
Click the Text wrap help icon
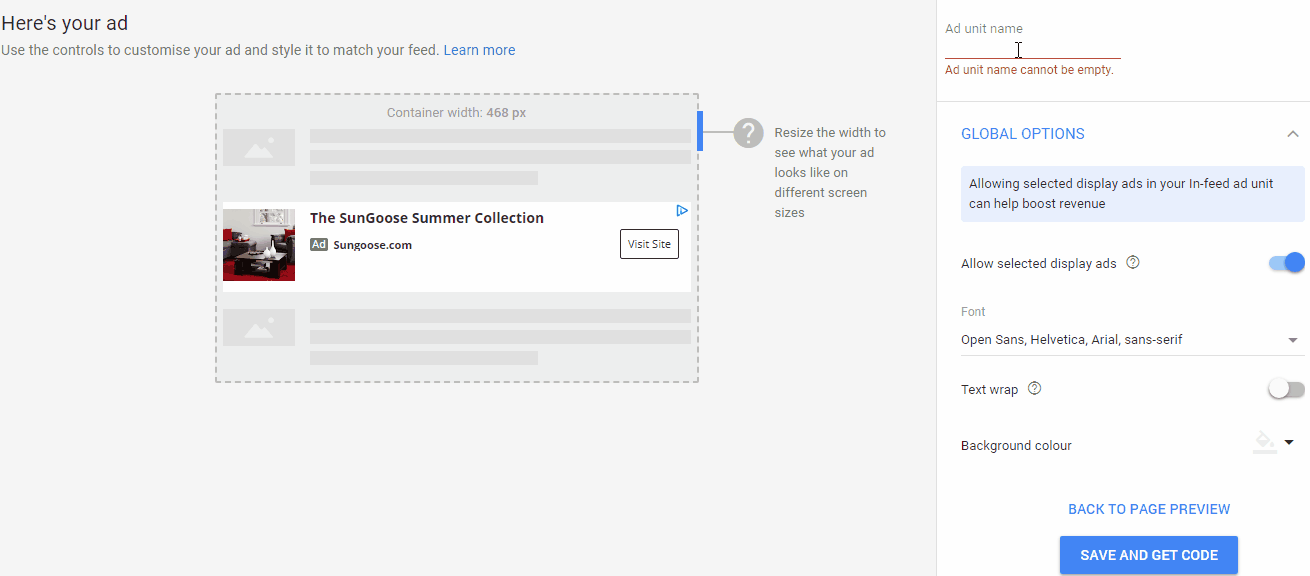tap(1034, 389)
